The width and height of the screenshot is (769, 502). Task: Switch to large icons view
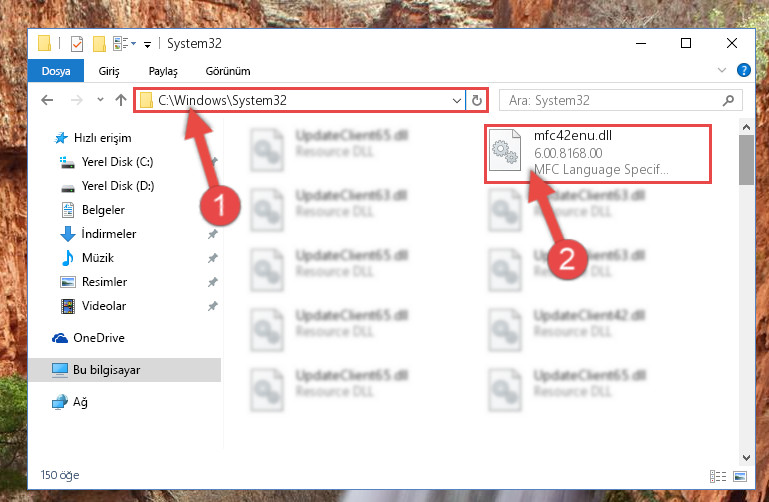(x=740, y=476)
